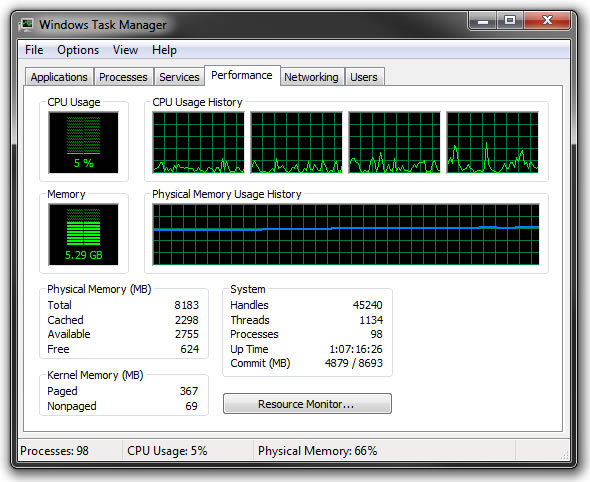This screenshot has height=482, width=590.
Task: Click the Physical Memory Total value 8183
Action: click(x=186, y=305)
